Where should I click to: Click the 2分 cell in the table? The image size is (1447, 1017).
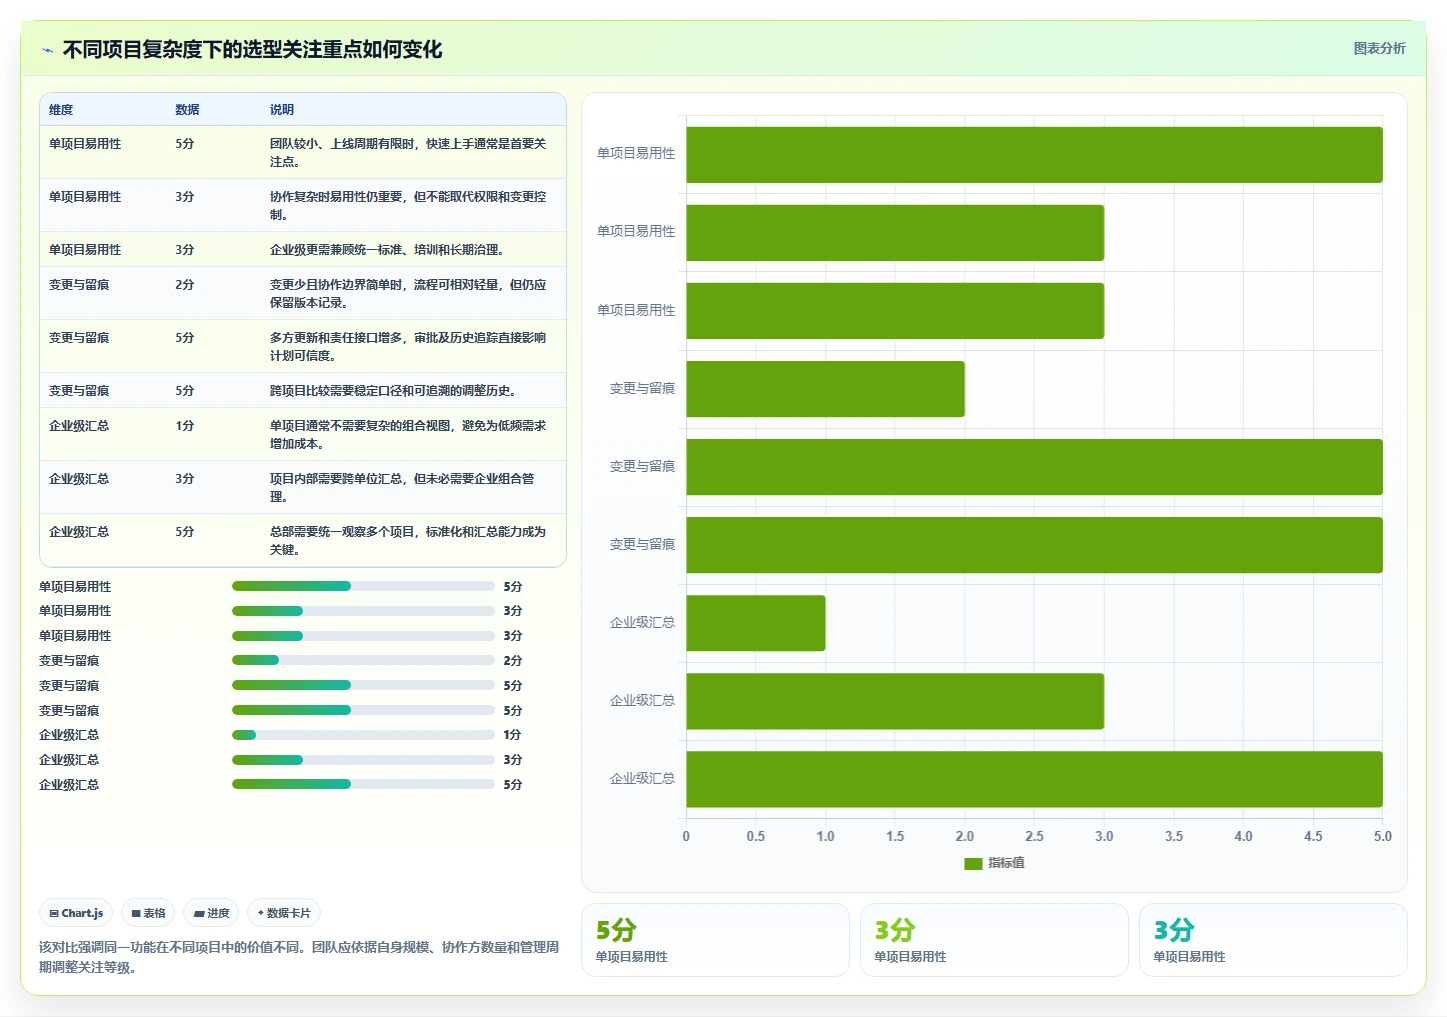185,285
